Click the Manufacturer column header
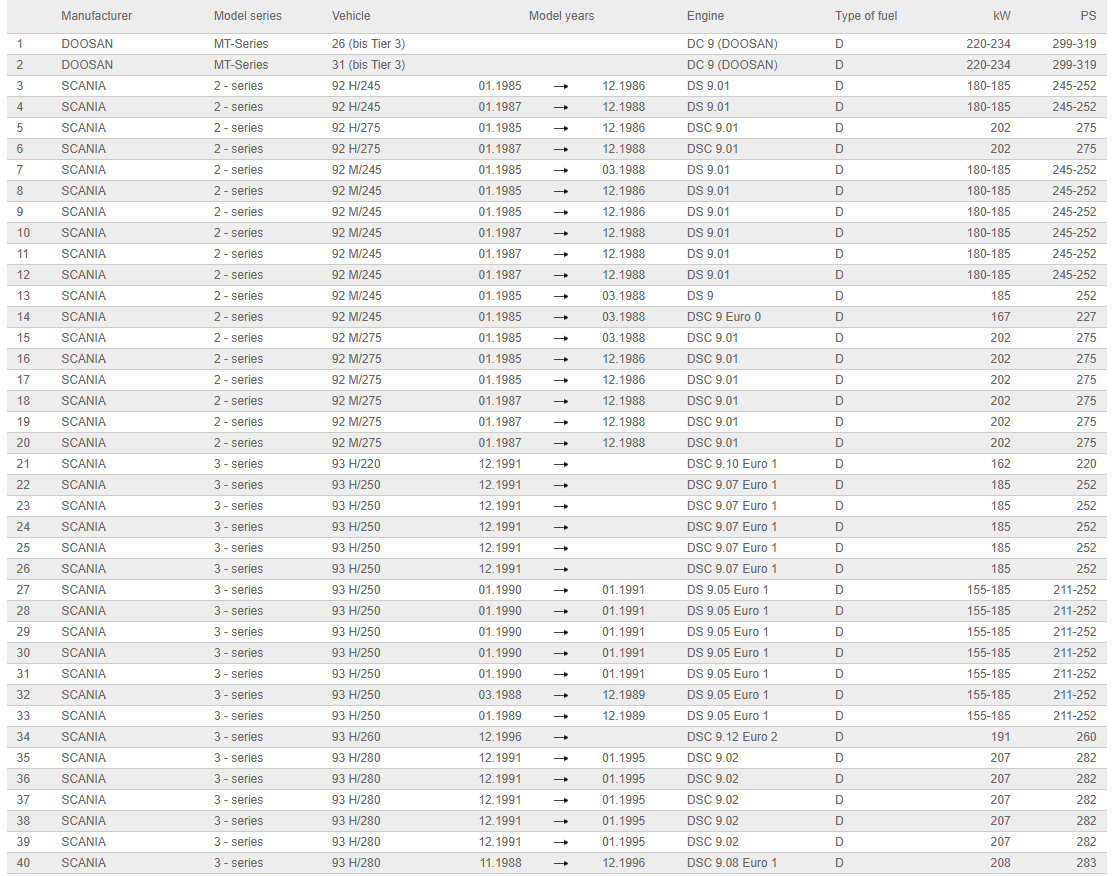 pos(96,16)
